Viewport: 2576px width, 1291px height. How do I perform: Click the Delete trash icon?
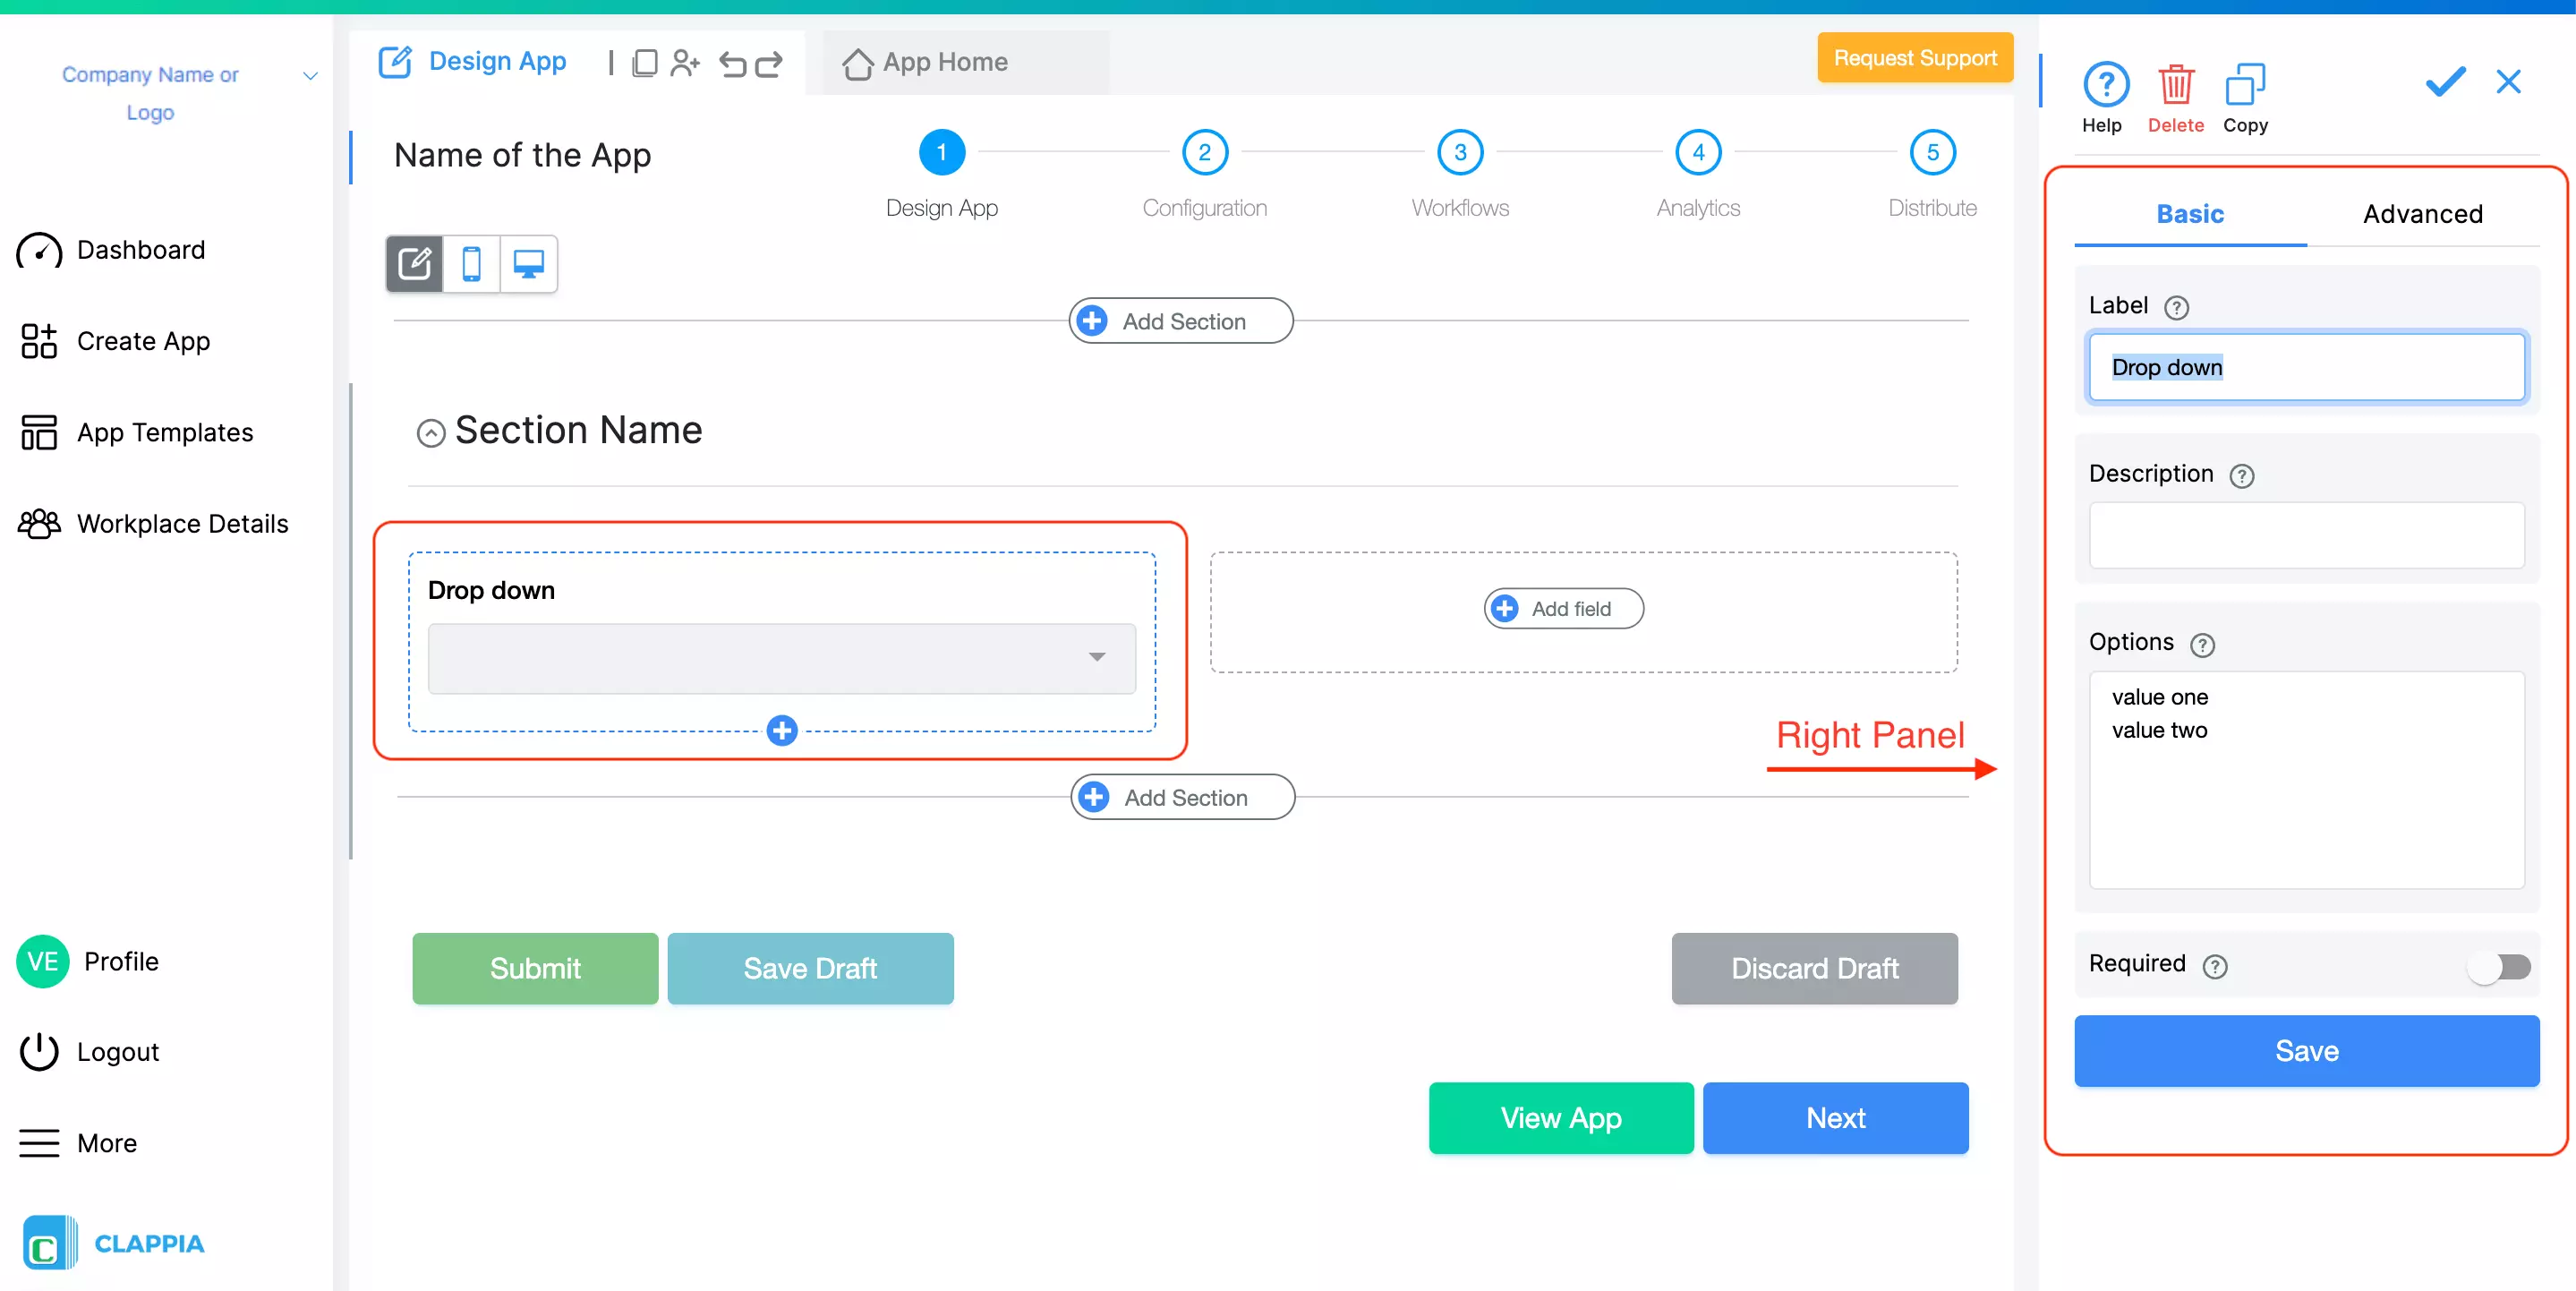(x=2175, y=86)
